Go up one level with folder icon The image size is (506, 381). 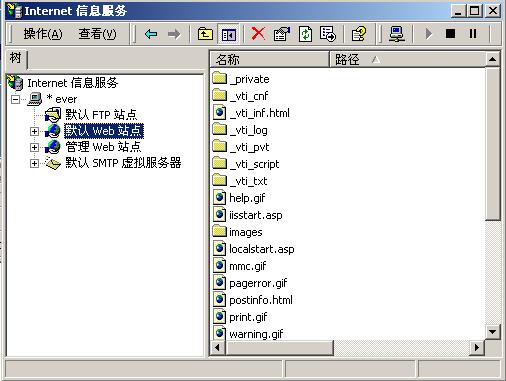point(205,34)
